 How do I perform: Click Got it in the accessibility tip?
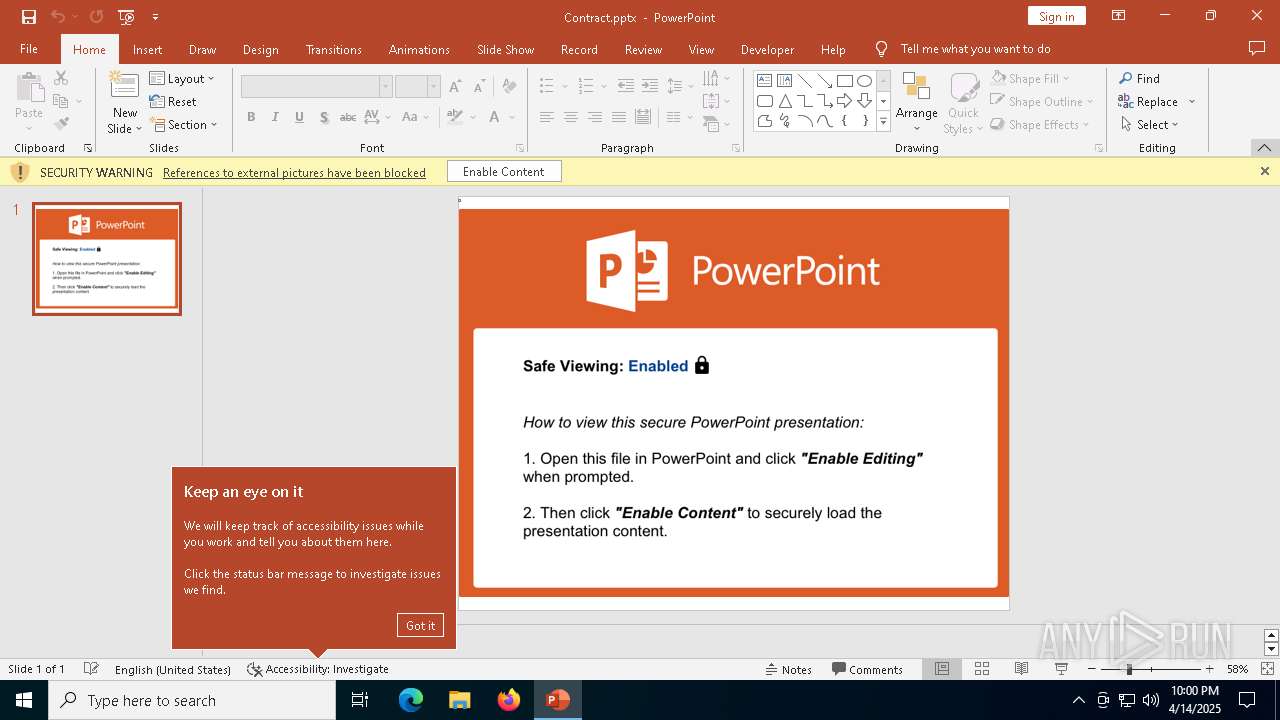pyautogui.click(x=420, y=625)
